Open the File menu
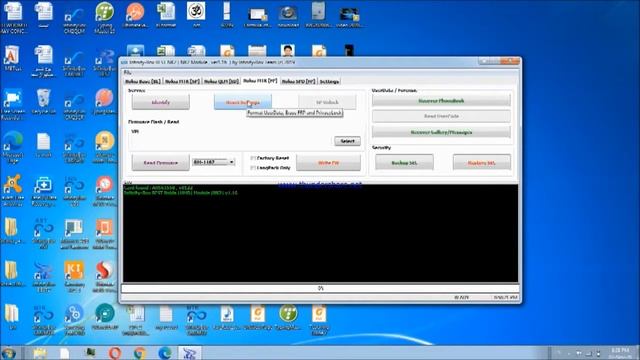This screenshot has width=640, height=360. pos(127,72)
